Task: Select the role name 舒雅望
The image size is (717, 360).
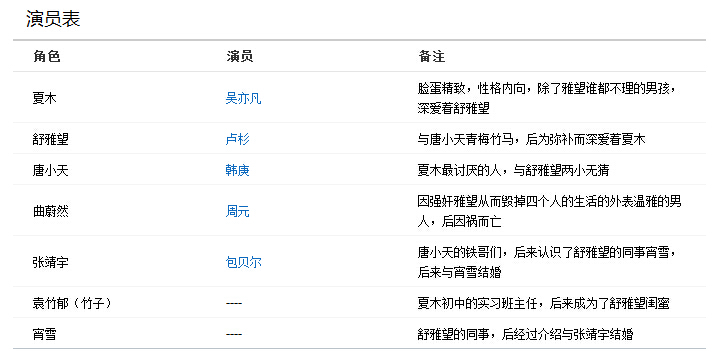Action: (x=50, y=139)
